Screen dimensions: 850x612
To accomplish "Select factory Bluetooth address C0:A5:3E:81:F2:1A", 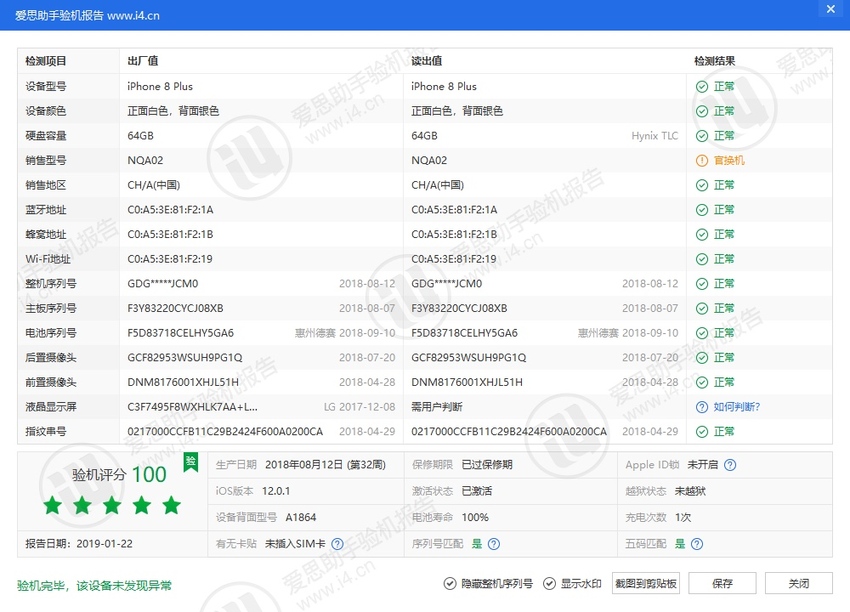I will (170, 210).
